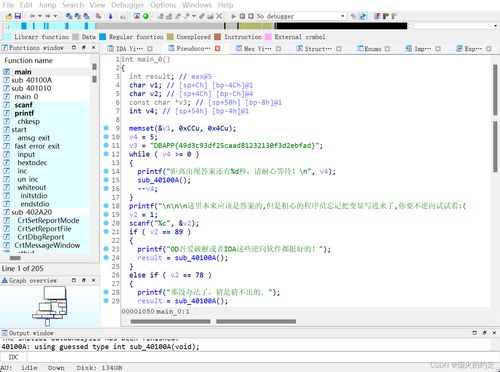This screenshot has height=372, width=500.
Task: Toggle breakpoint dot on line 10
Action: 106,136
